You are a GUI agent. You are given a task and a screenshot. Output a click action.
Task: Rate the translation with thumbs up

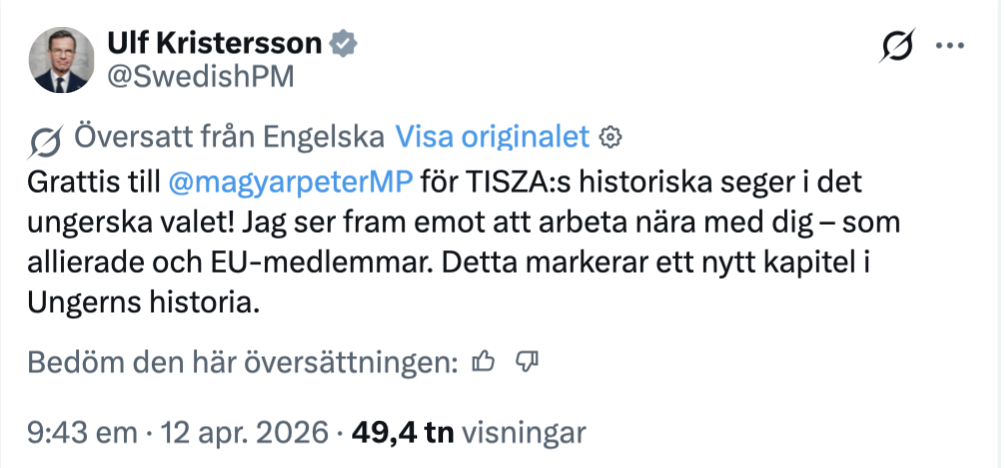tap(484, 362)
